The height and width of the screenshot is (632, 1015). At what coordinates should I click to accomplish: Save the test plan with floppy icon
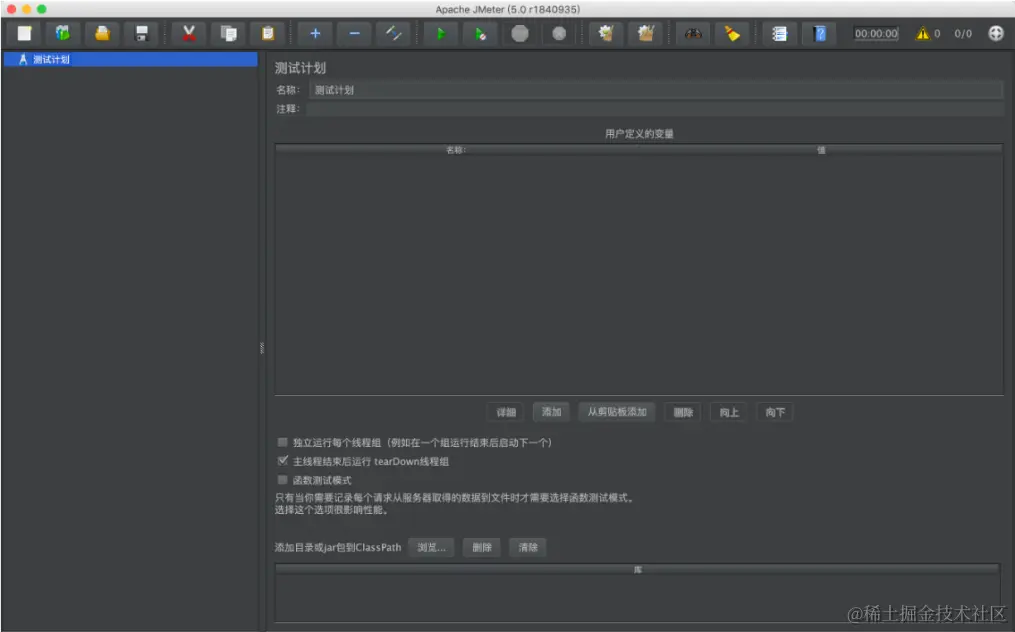(x=142, y=33)
